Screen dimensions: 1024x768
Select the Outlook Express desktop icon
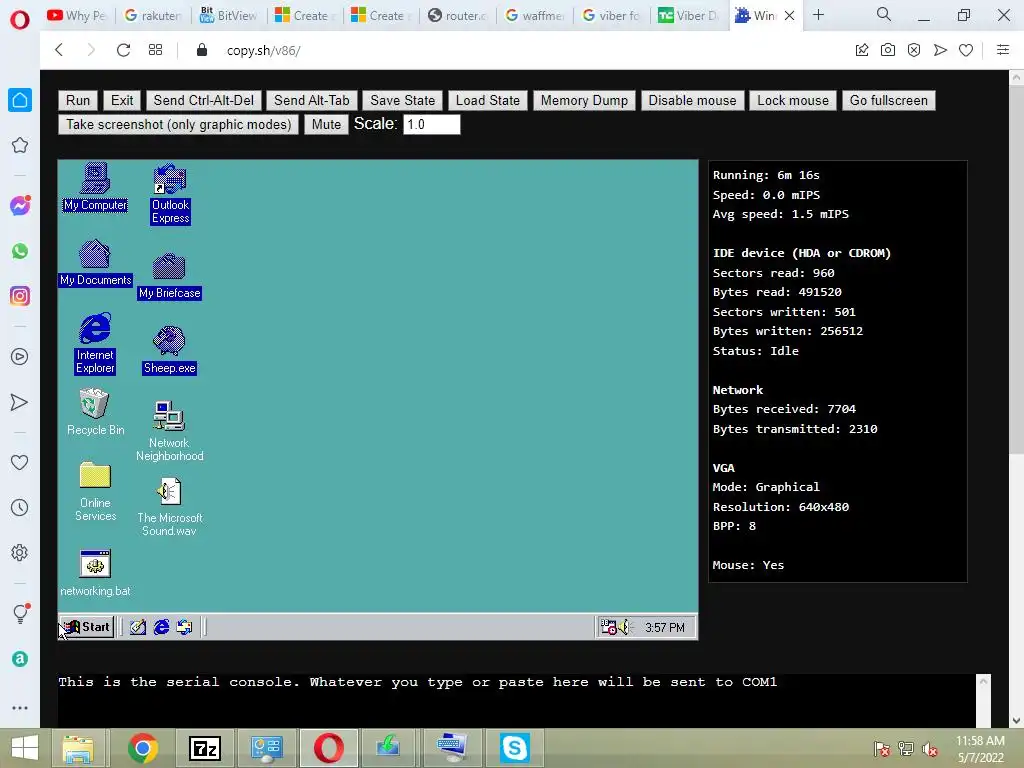click(x=170, y=194)
